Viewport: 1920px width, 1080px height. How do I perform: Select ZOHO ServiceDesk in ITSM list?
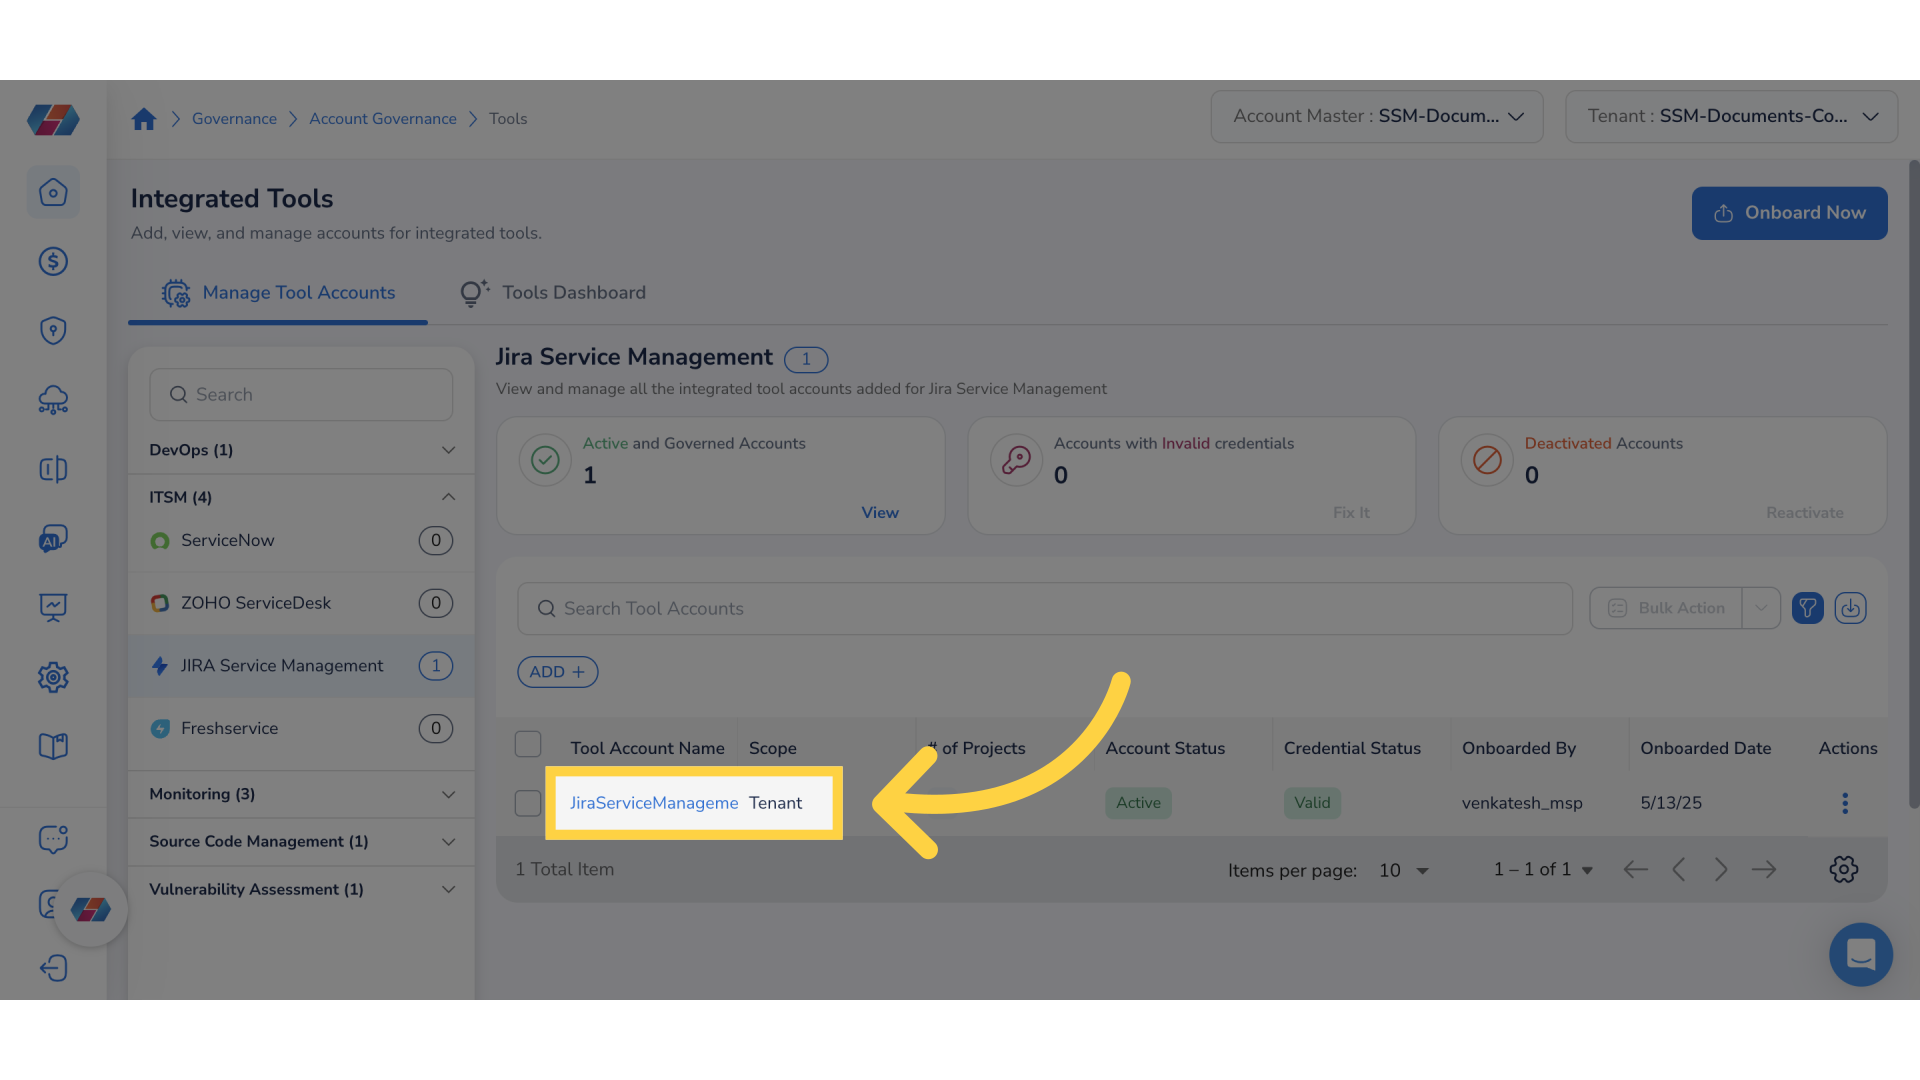coord(301,603)
